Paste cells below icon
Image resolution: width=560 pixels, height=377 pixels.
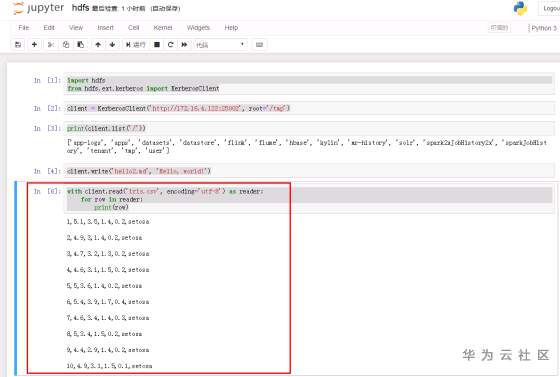81,45
